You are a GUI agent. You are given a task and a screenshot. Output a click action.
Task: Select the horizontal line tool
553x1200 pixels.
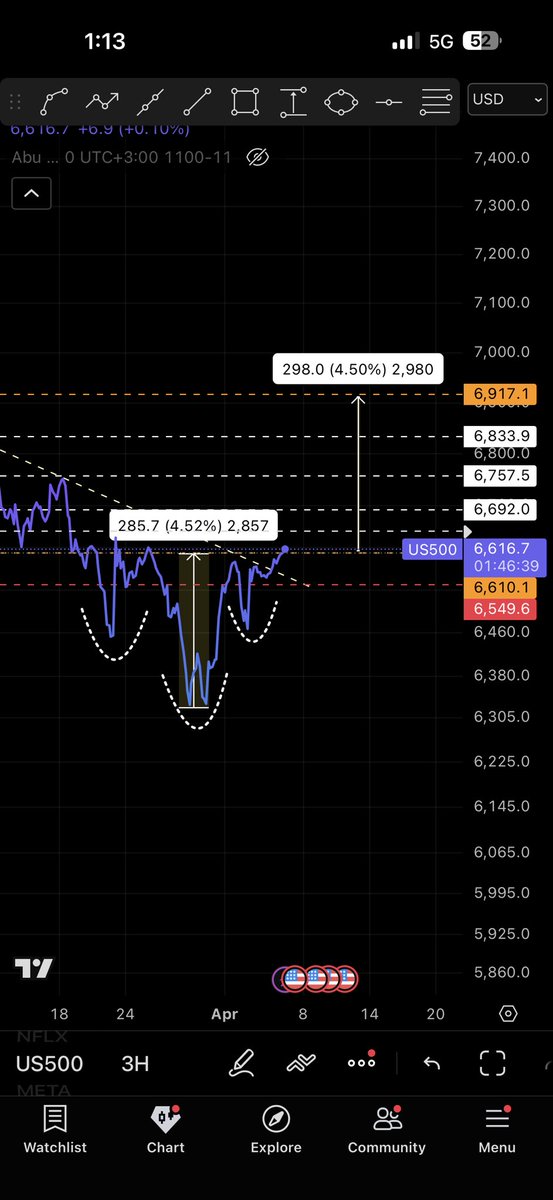click(x=389, y=101)
